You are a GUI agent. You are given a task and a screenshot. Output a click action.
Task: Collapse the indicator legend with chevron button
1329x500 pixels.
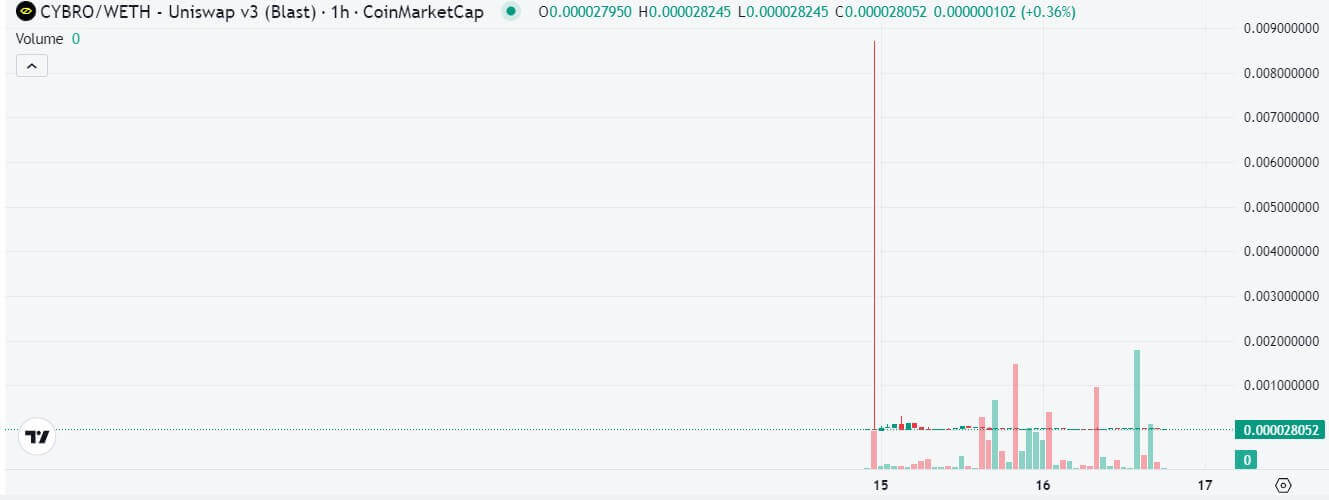(31, 66)
